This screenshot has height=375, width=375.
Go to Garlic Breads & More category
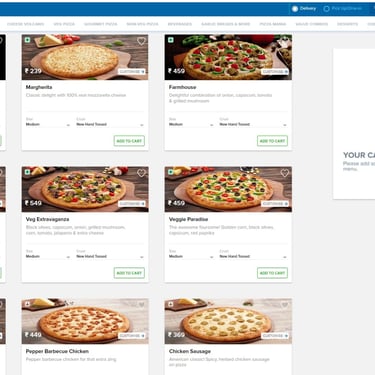pos(226,24)
